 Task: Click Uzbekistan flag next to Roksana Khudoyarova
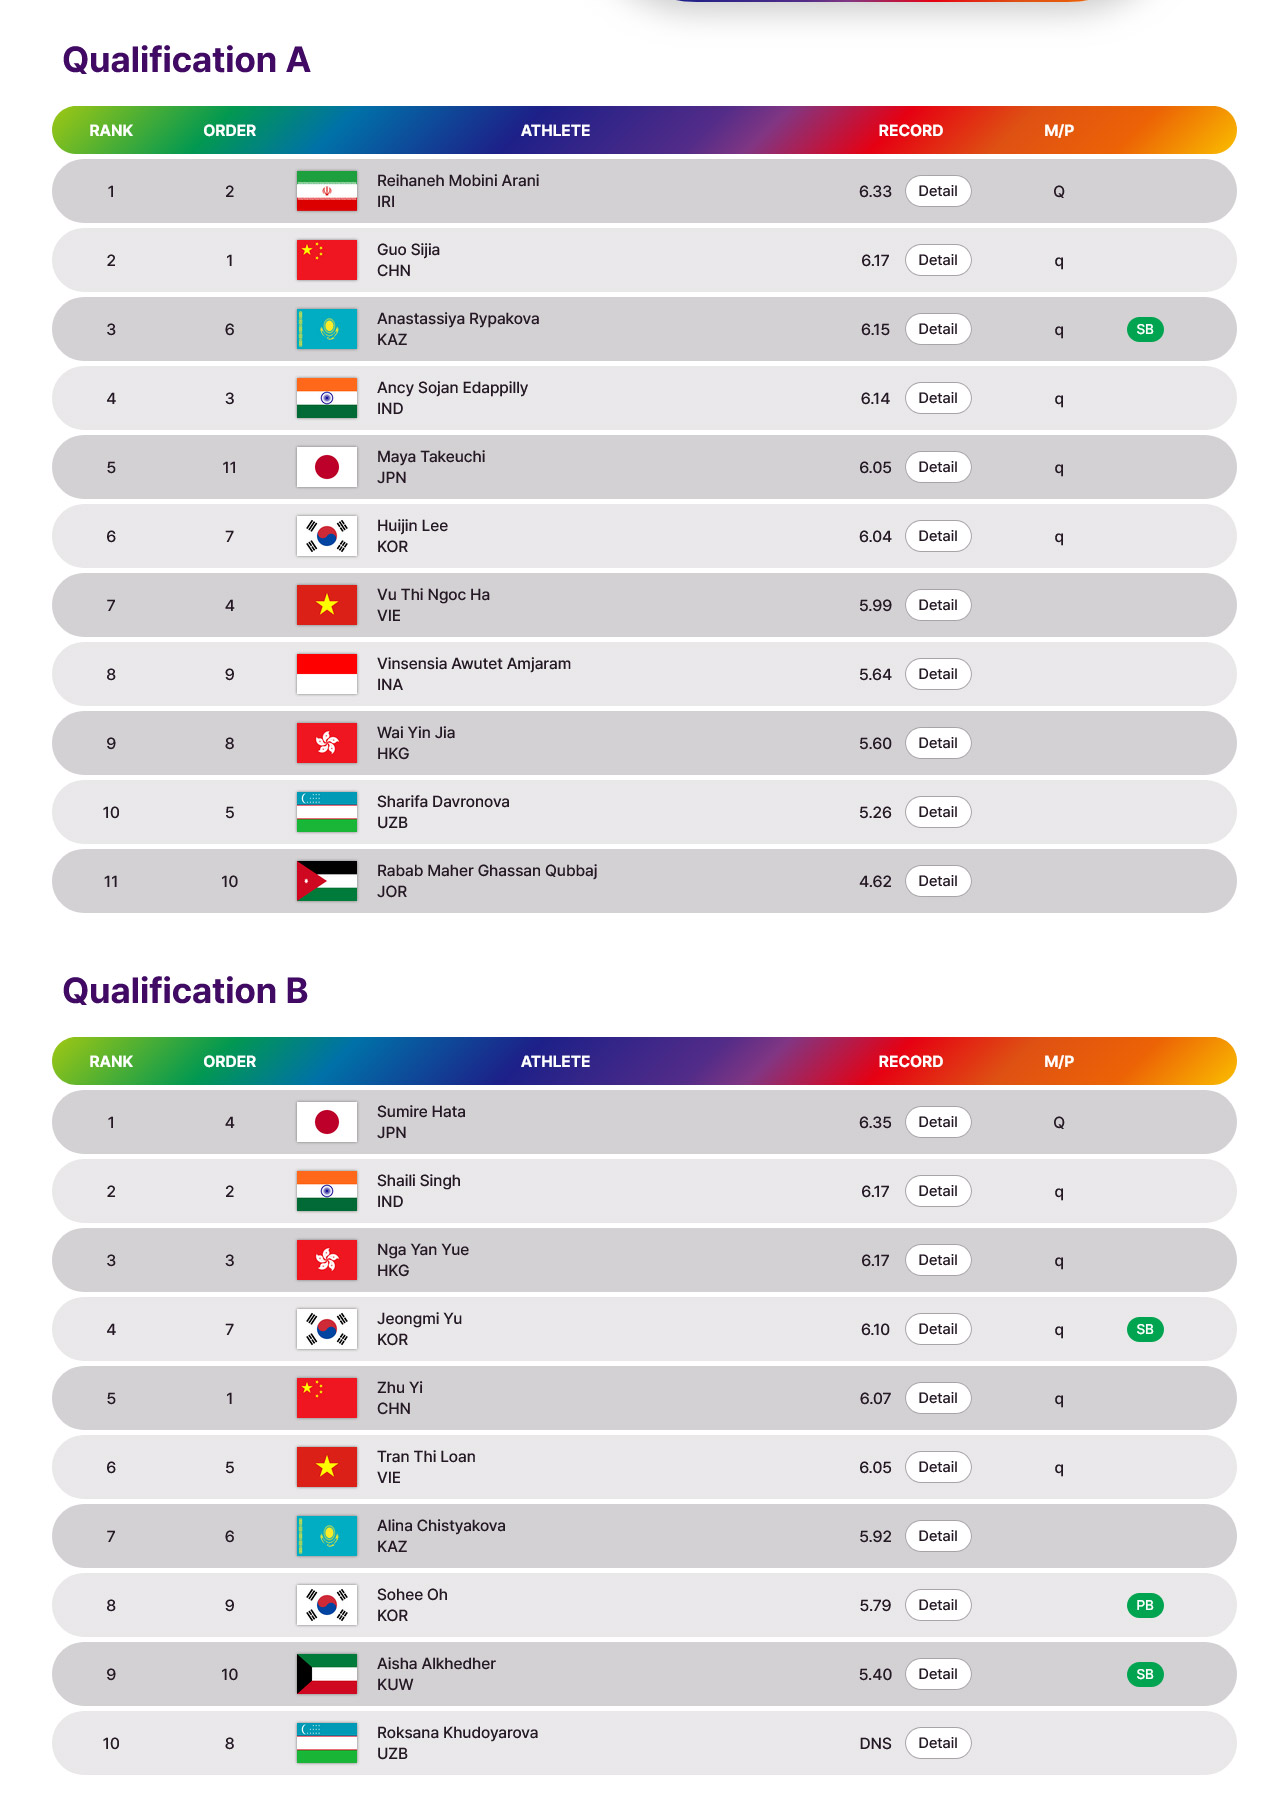[x=327, y=1743]
